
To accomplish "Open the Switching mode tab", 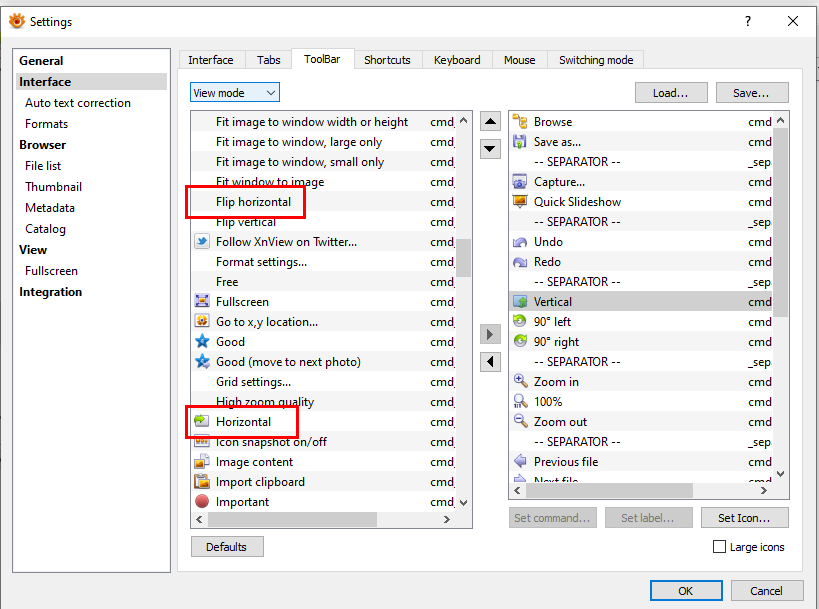I will pyautogui.click(x=596, y=60).
